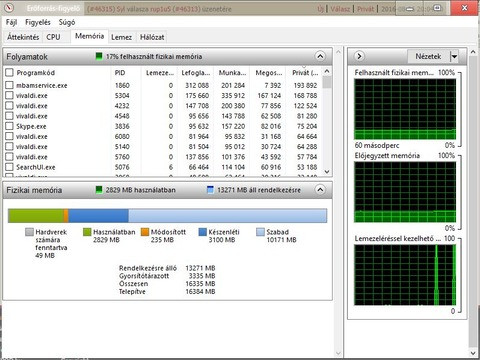Viewport: 480px width, 360px height.
Task: Switch to the CPU tab
Action: [x=53, y=37]
